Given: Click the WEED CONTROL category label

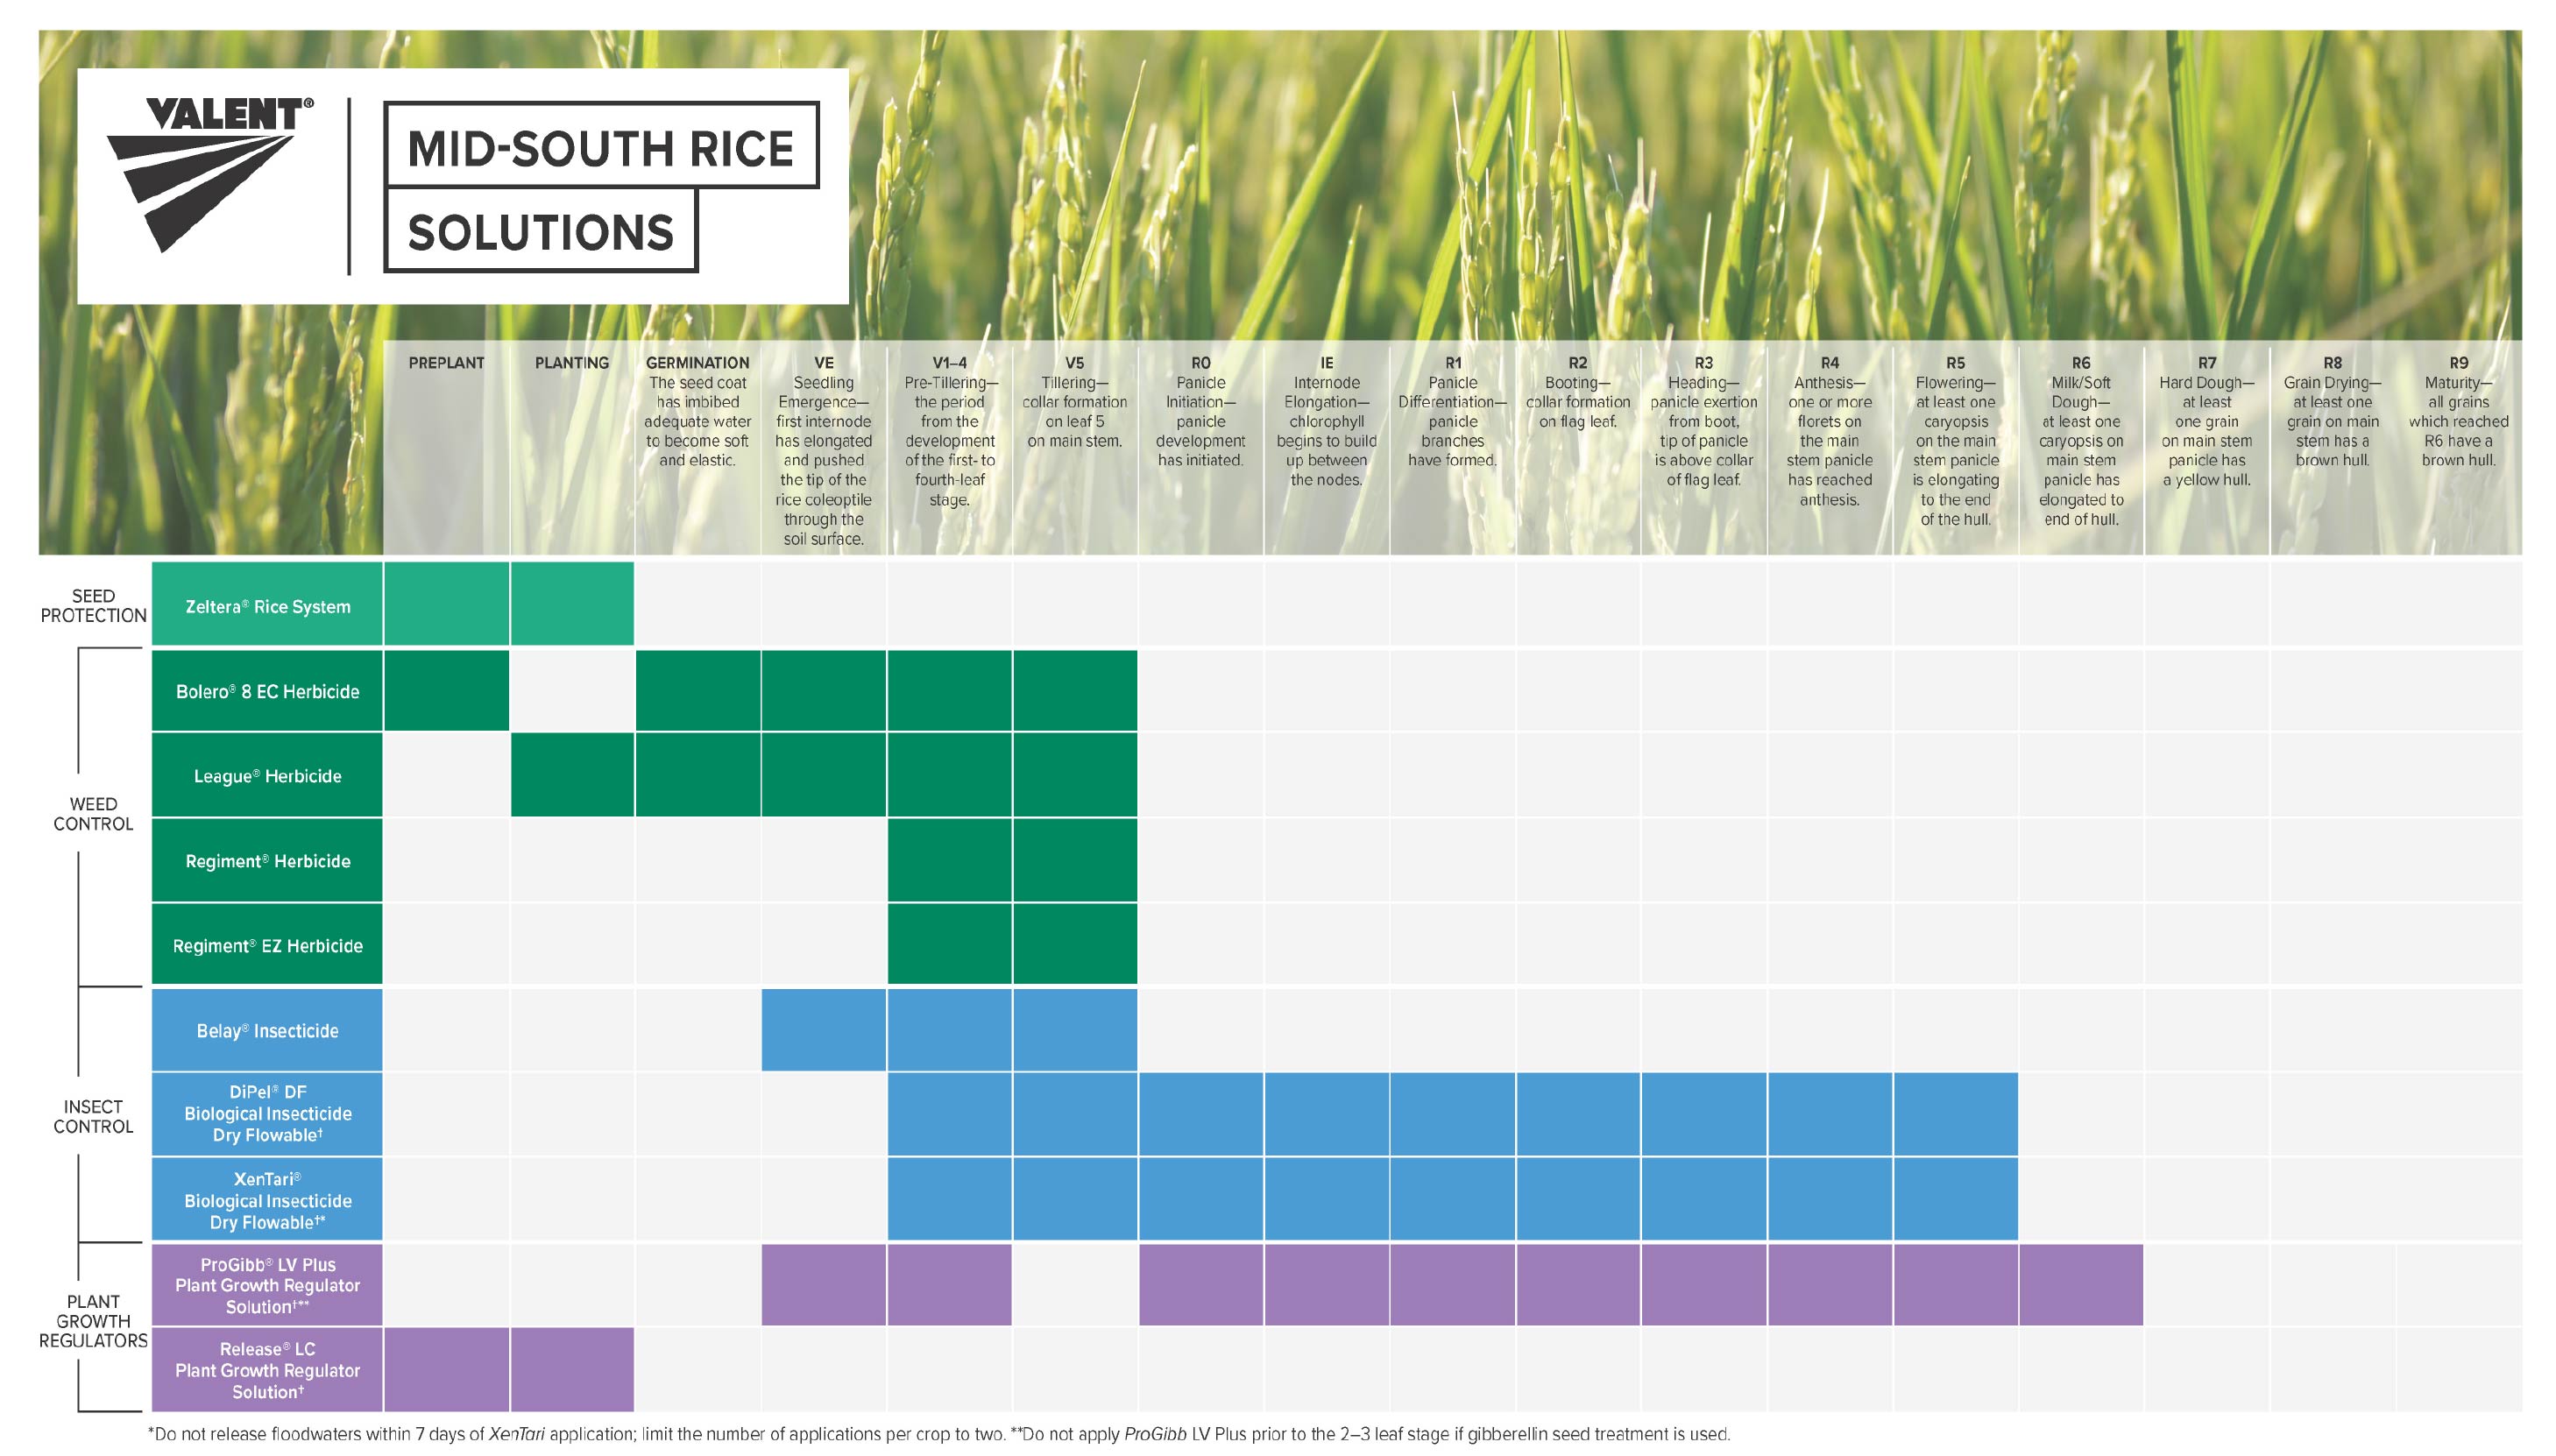Looking at the screenshot, I should (93, 814).
